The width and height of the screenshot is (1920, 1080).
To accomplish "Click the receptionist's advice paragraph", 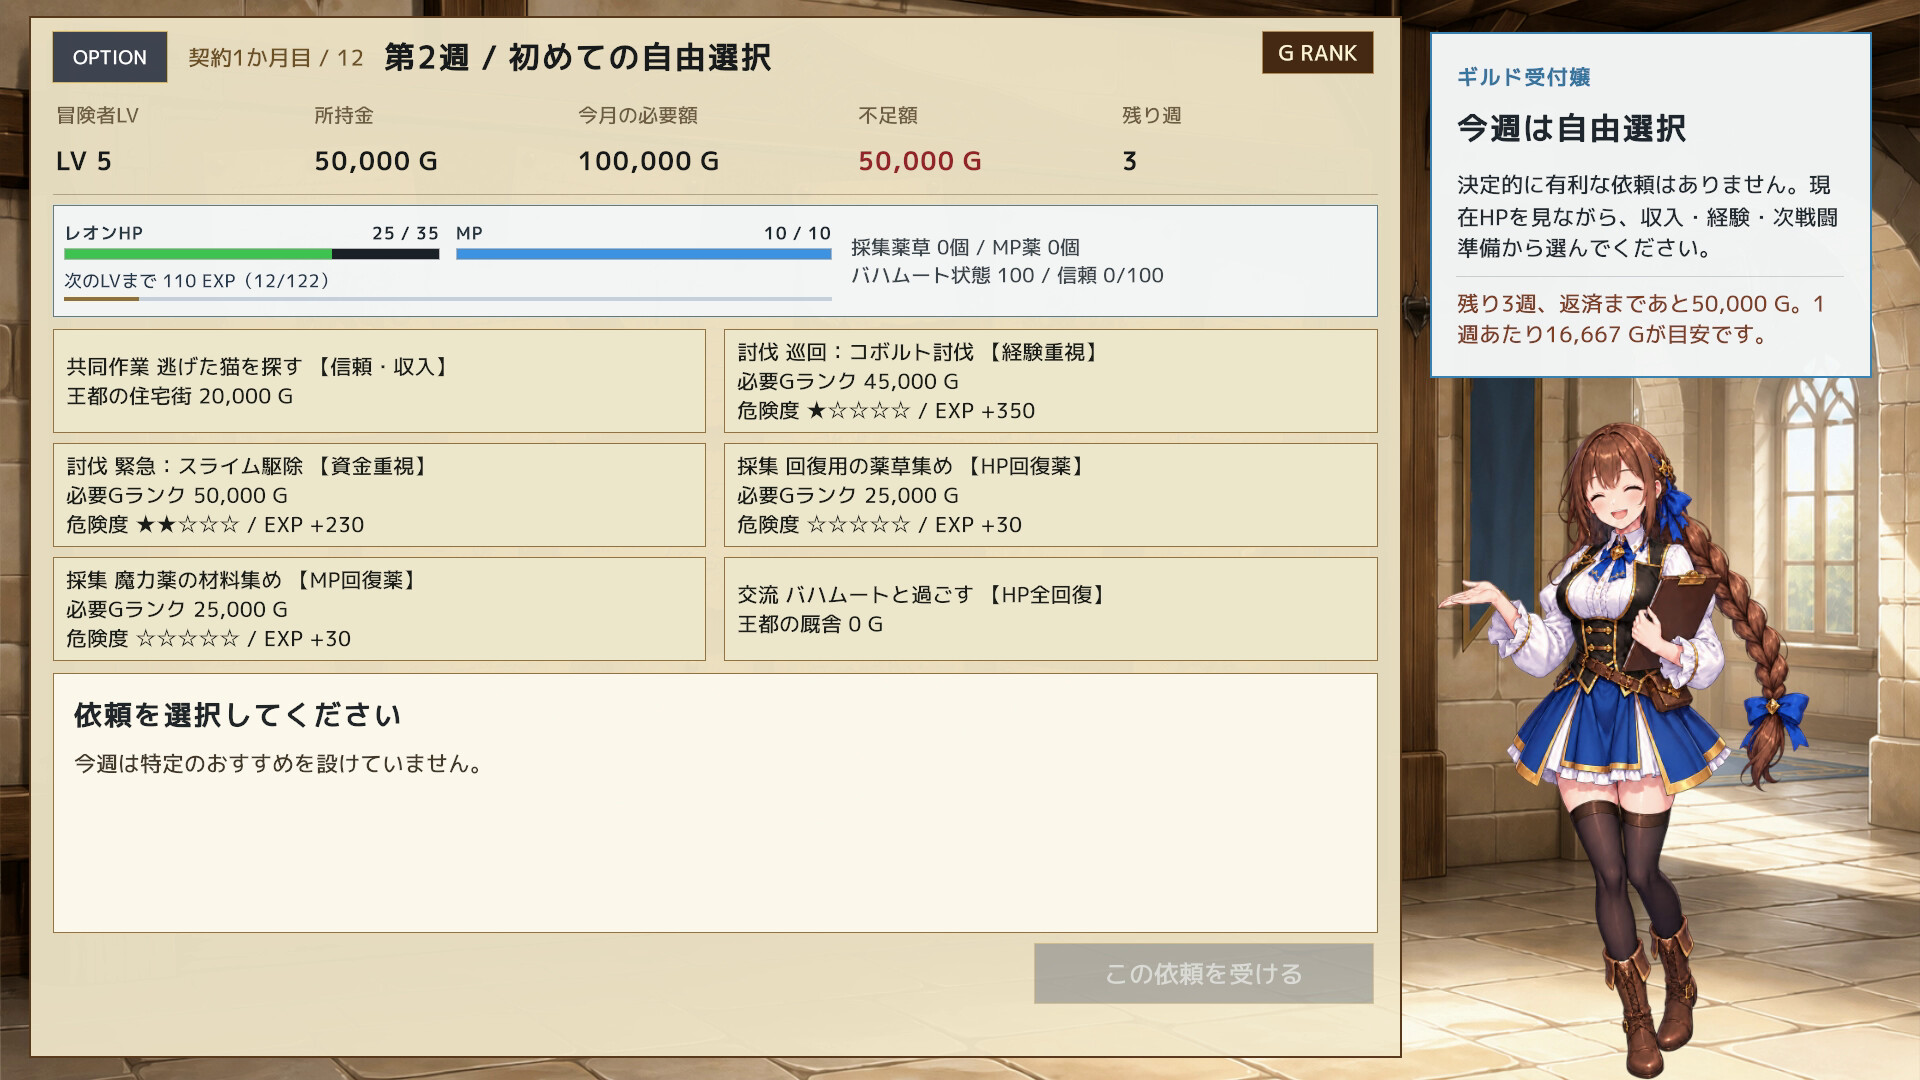I will pos(1647,217).
